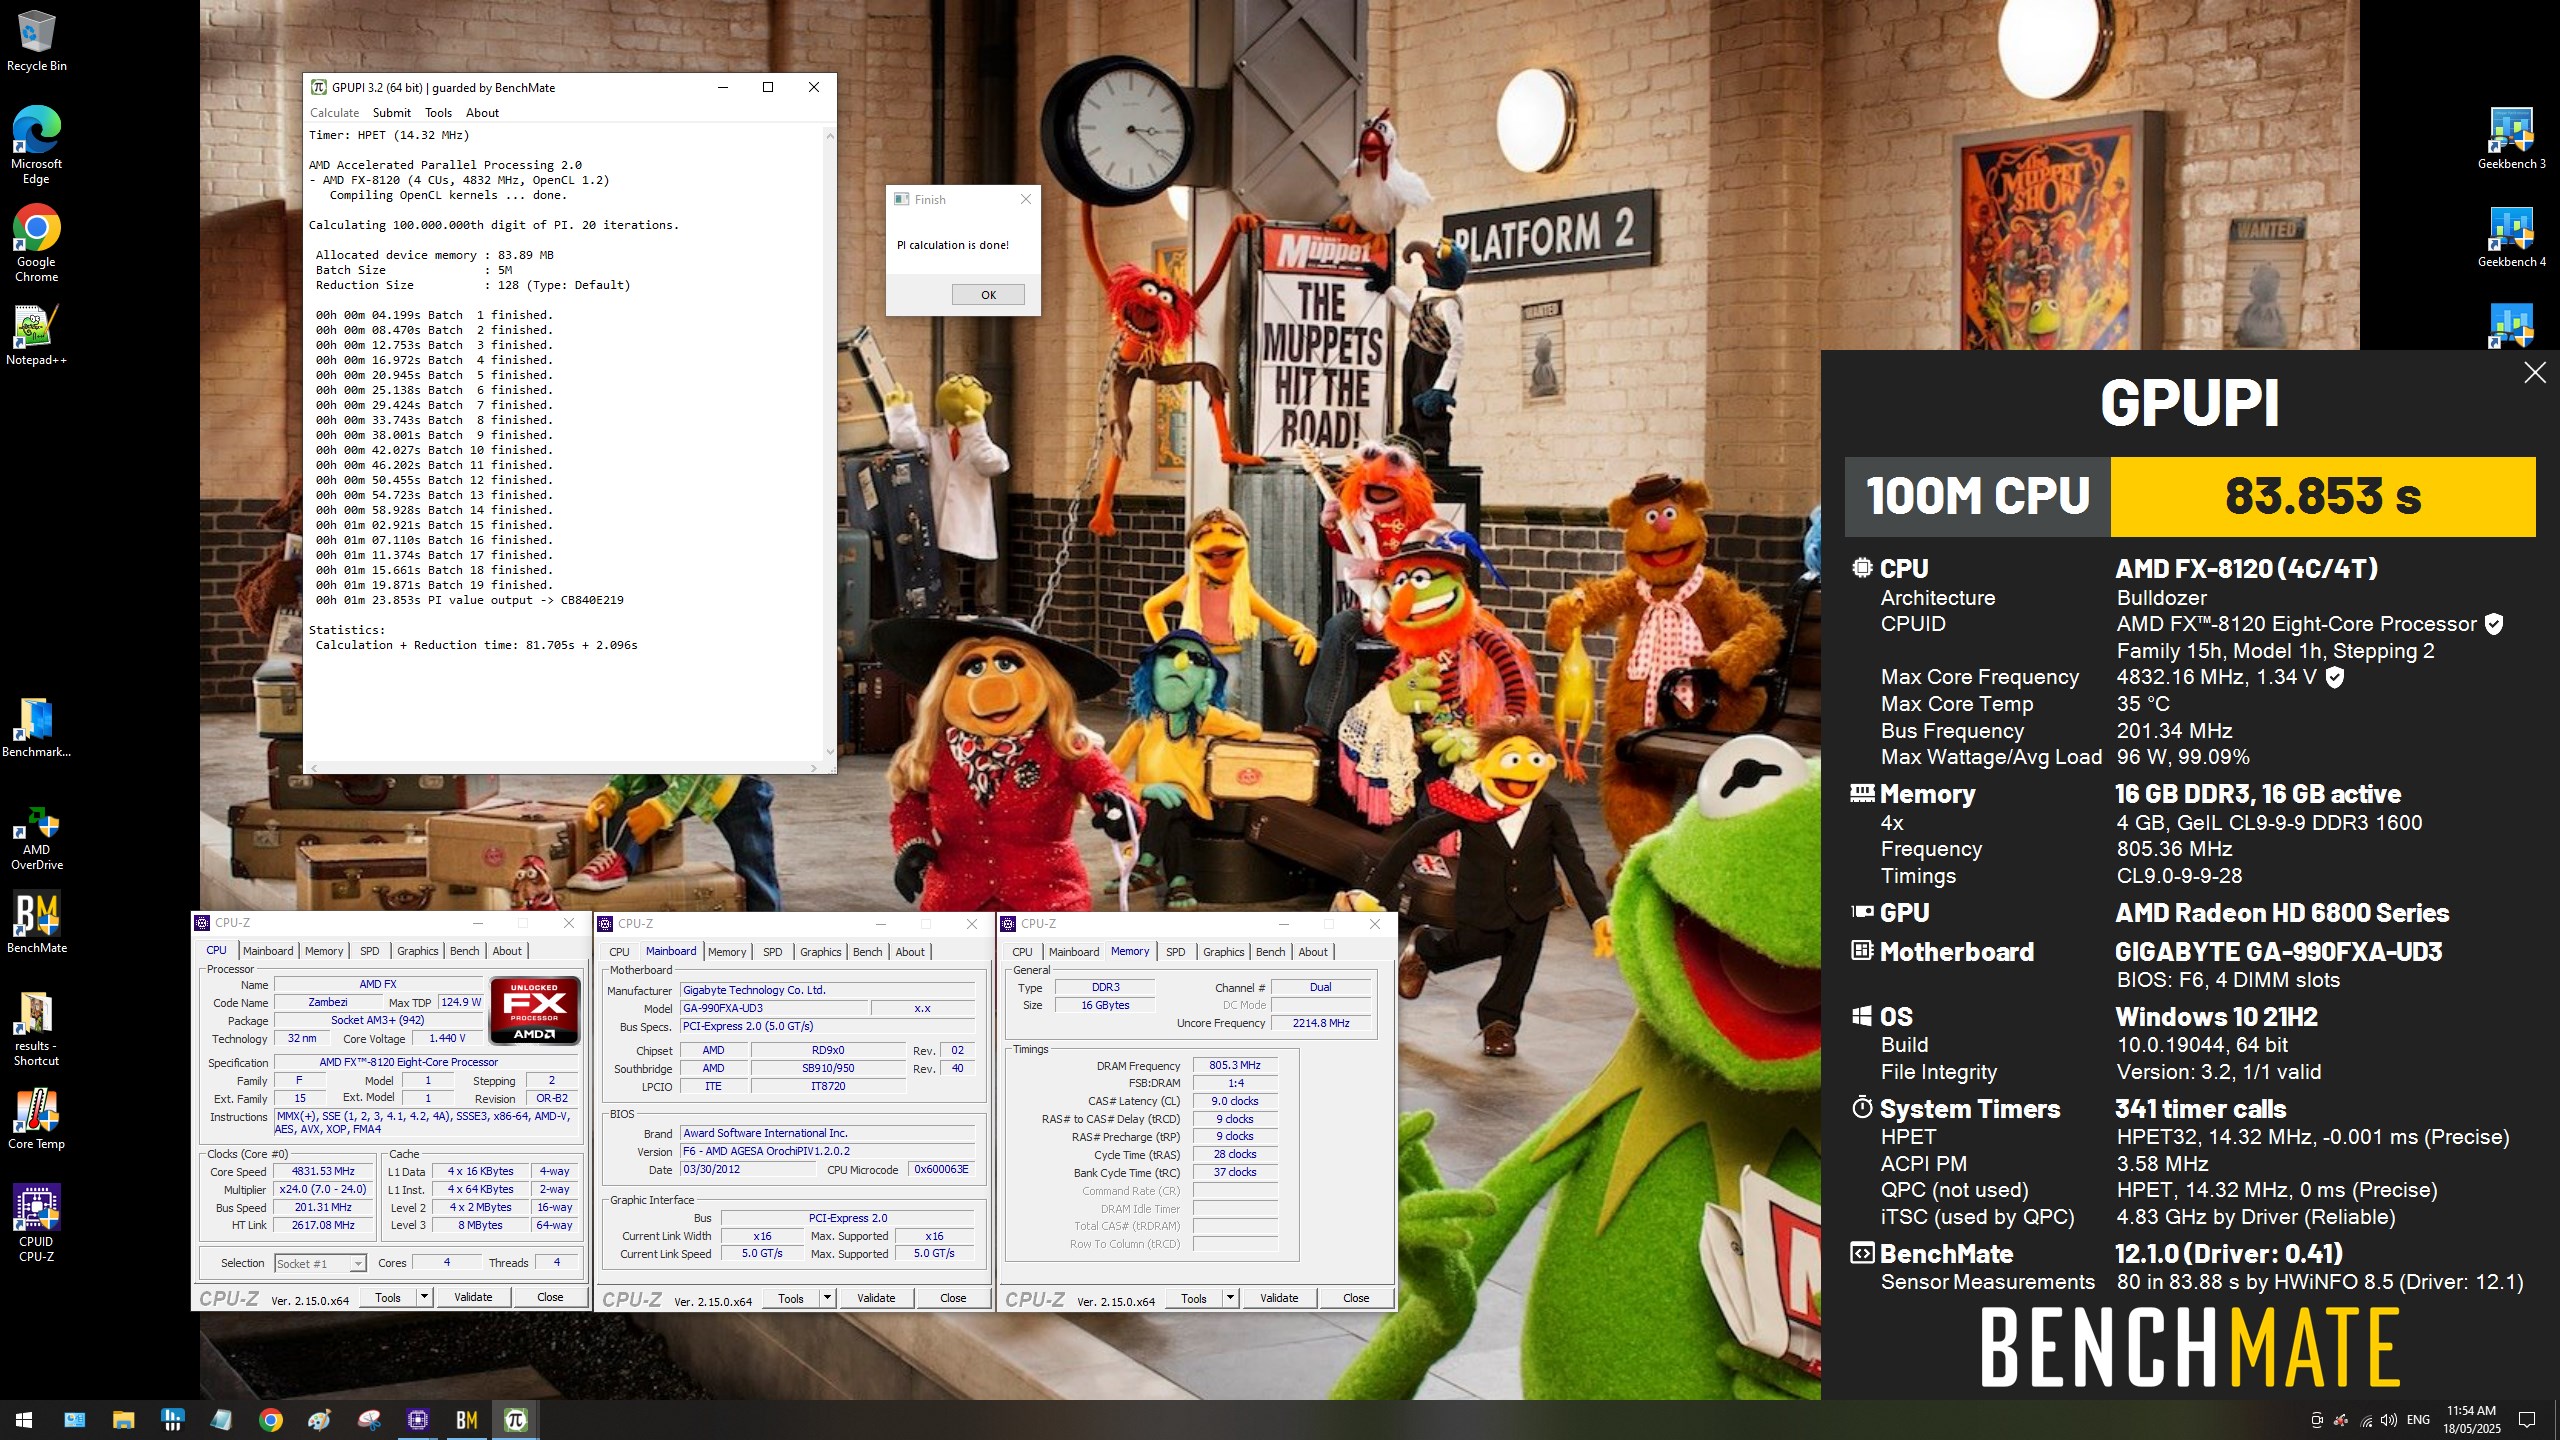Open the clock showing 11:54 AM
The width and height of the screenshot is (2560, 1440).
click(x=2472, y=1420)
